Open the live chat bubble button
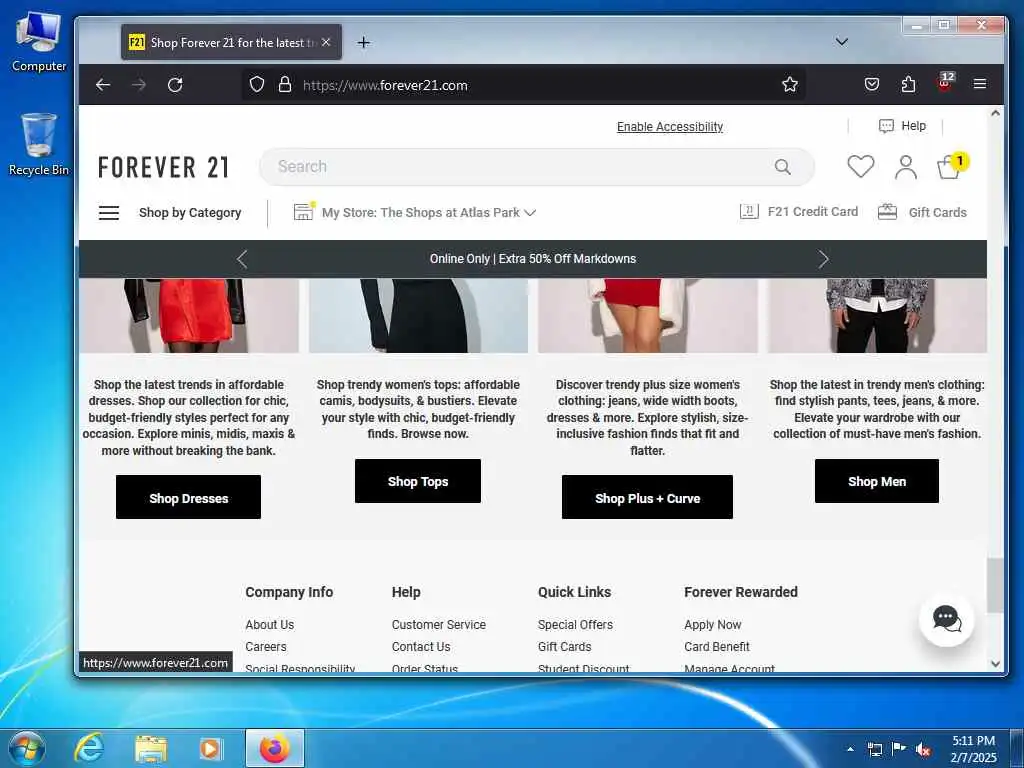This screenshot has height=768, width=1024. (x=946, y=619)
